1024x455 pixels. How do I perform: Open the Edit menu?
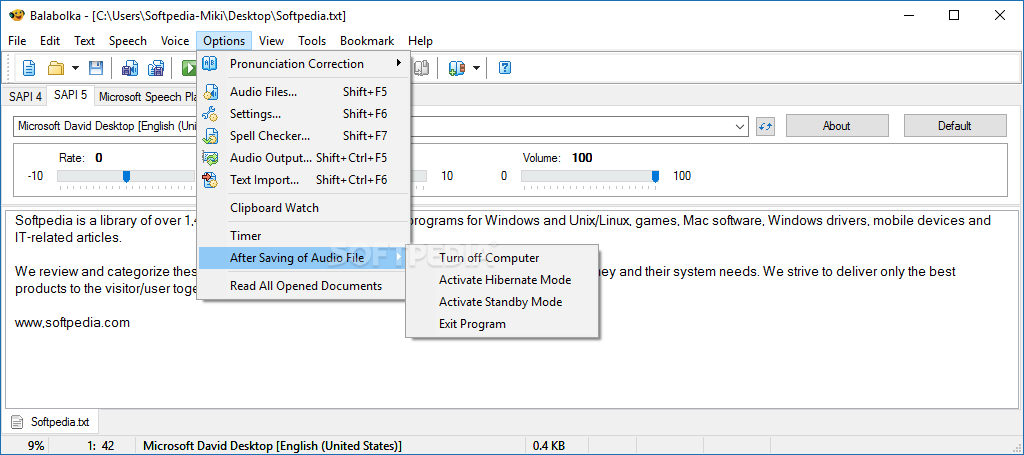point(50,40)
